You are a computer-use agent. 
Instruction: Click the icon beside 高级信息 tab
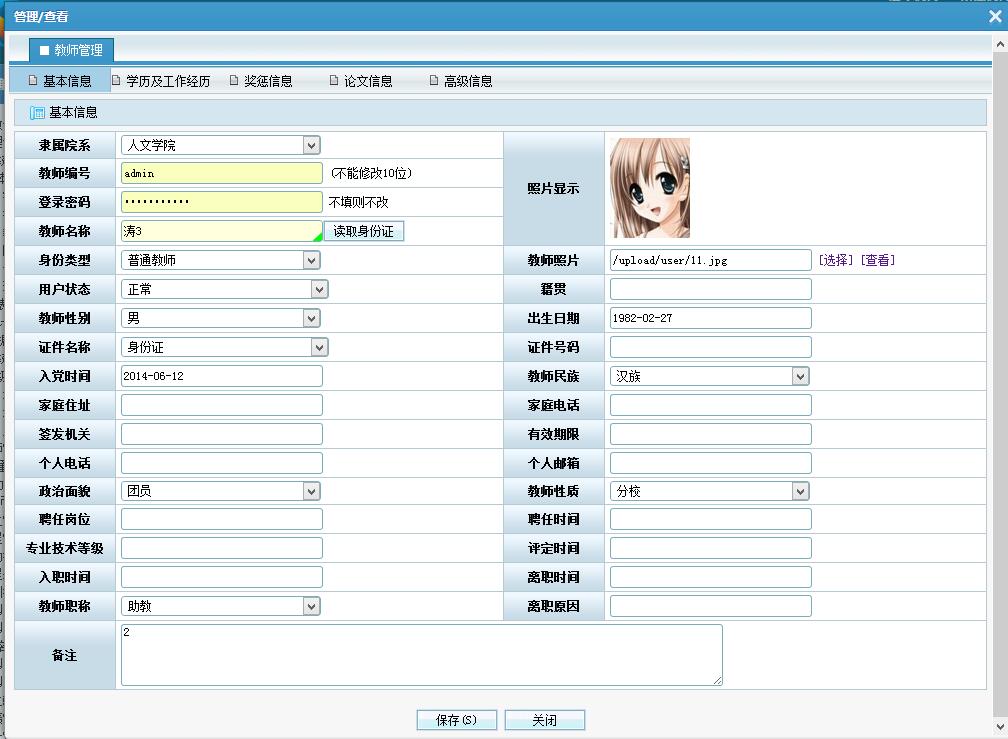pos(432,80)
